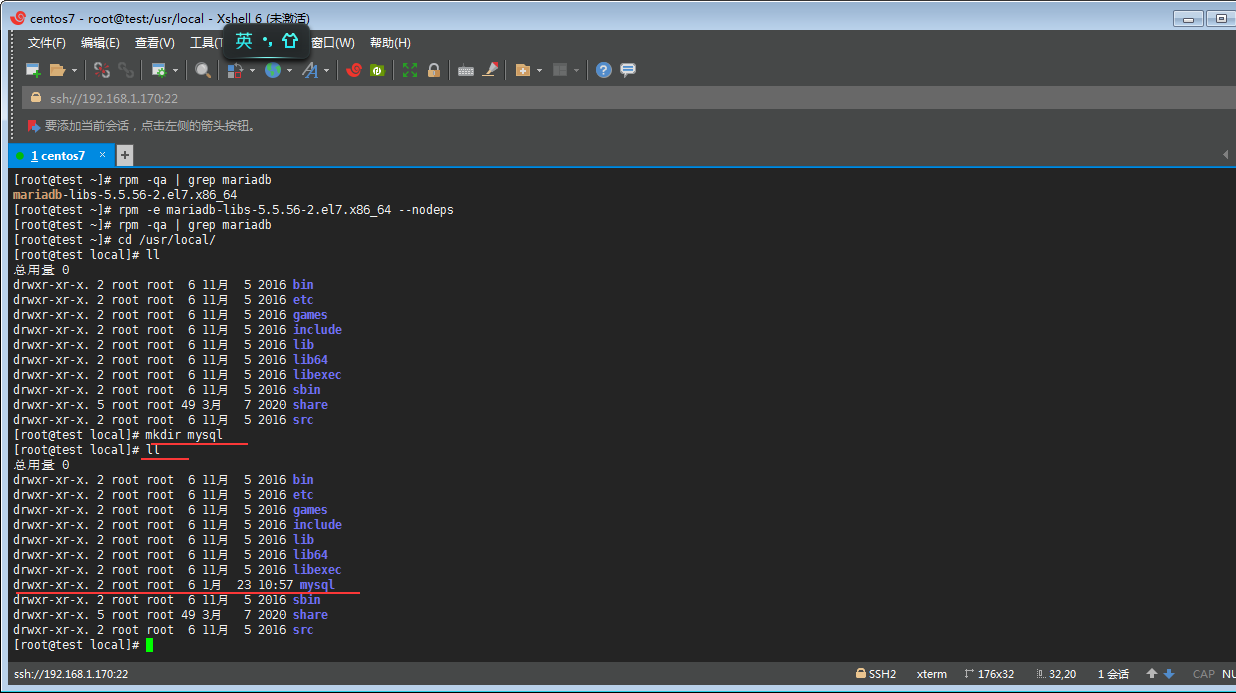This screenshot has height=693, width=1236.
Task: Click the blue down arrow in status bar
Action: click(x=1169, y=674)
